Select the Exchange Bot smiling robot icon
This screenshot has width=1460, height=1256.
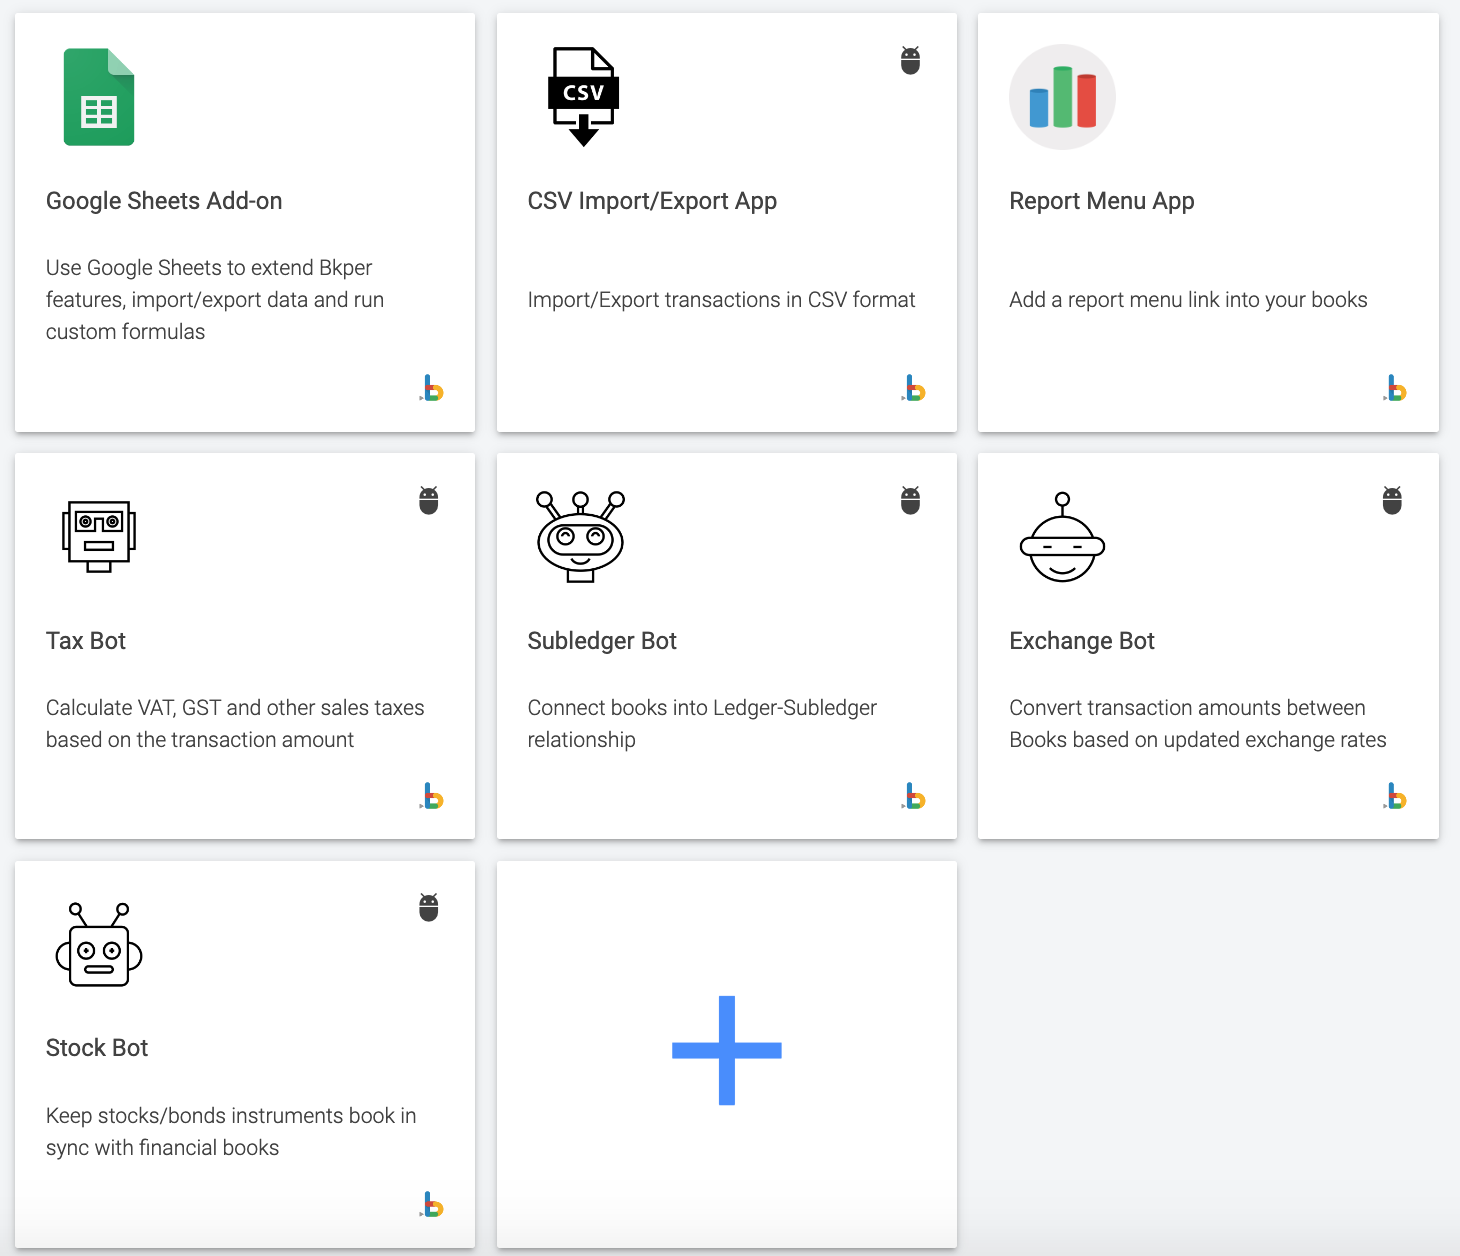coord(1062,537)
